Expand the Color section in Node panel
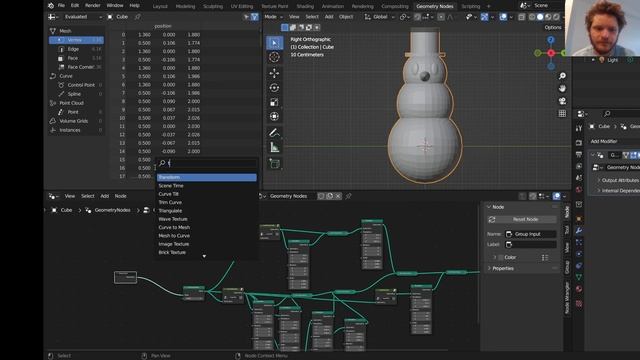Screen dimensions: 640x360 495,258
